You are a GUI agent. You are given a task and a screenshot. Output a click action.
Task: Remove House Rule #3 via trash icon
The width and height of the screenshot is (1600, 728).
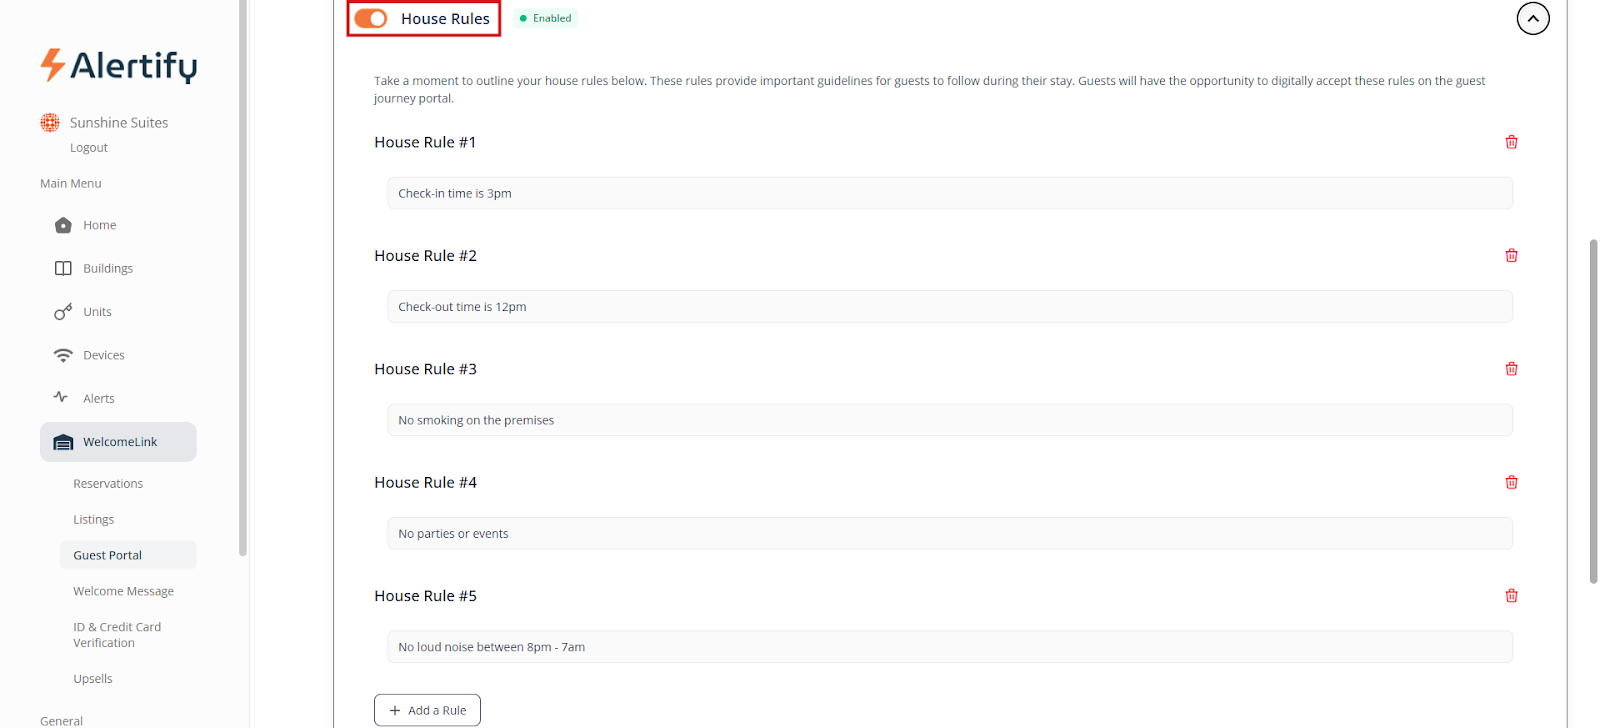tap(1511, 369)
